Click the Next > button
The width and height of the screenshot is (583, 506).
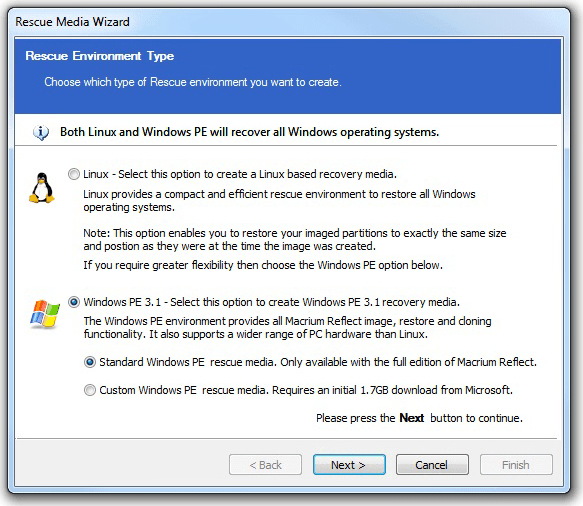click(349, 465)
